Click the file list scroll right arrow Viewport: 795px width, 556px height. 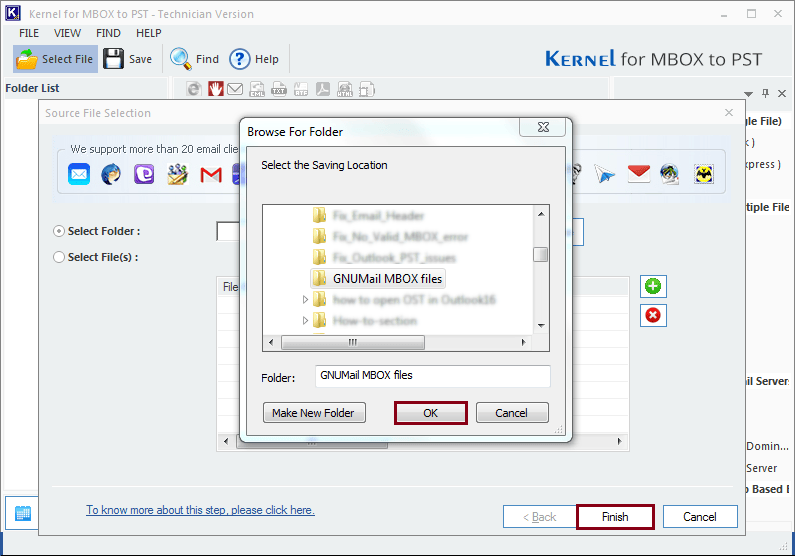(620, 441)
